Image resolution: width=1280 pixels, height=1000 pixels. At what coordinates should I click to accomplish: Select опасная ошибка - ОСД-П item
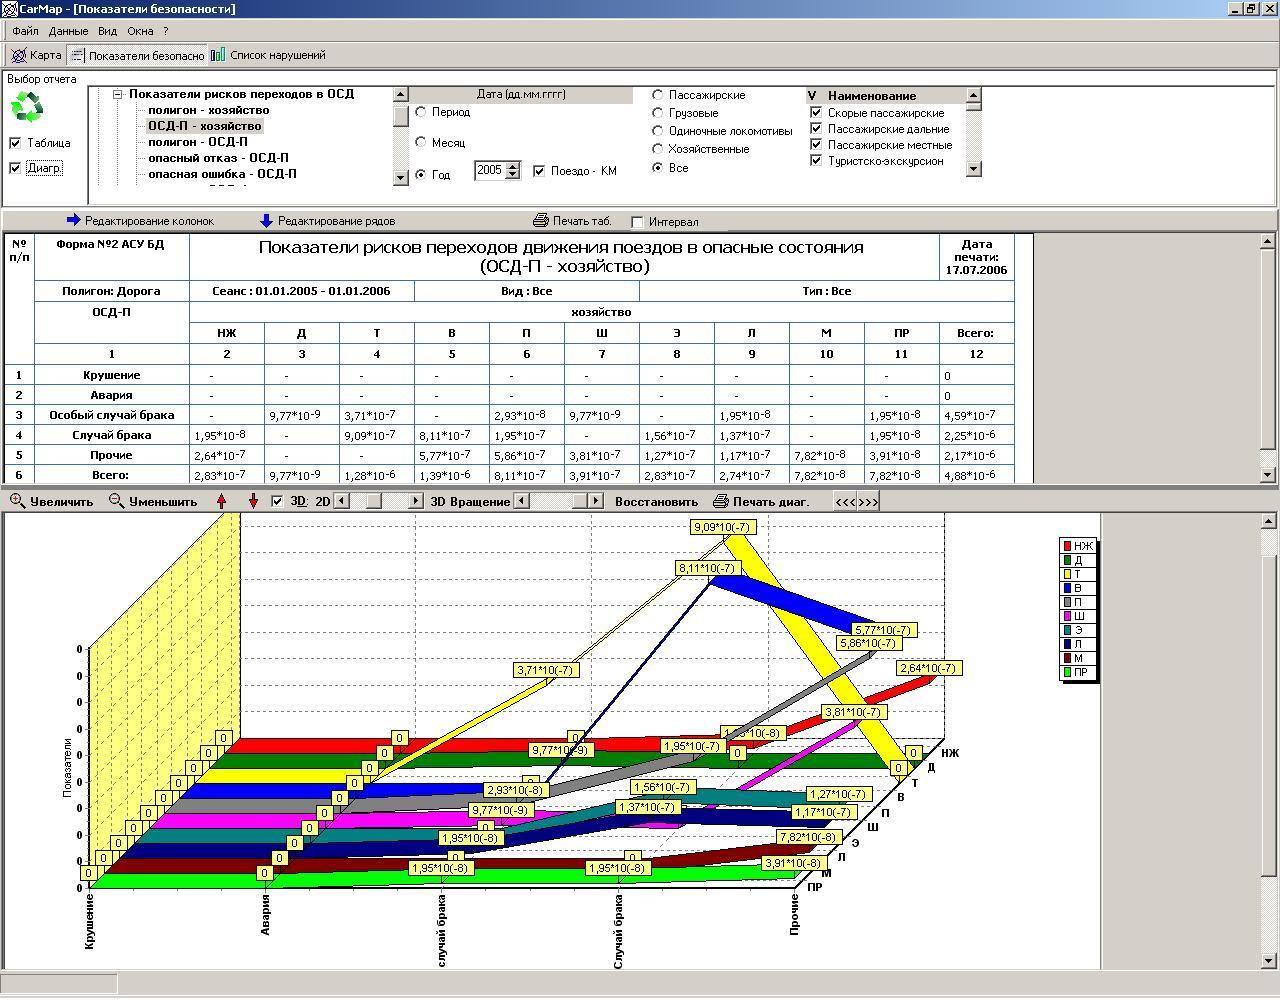[x=222, y=174]
